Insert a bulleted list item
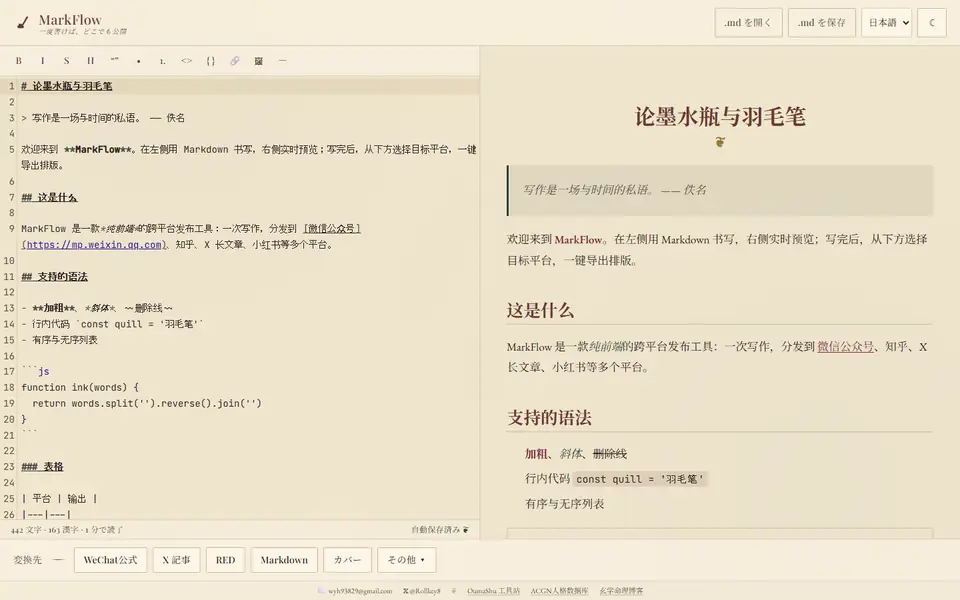 [138, 61]
